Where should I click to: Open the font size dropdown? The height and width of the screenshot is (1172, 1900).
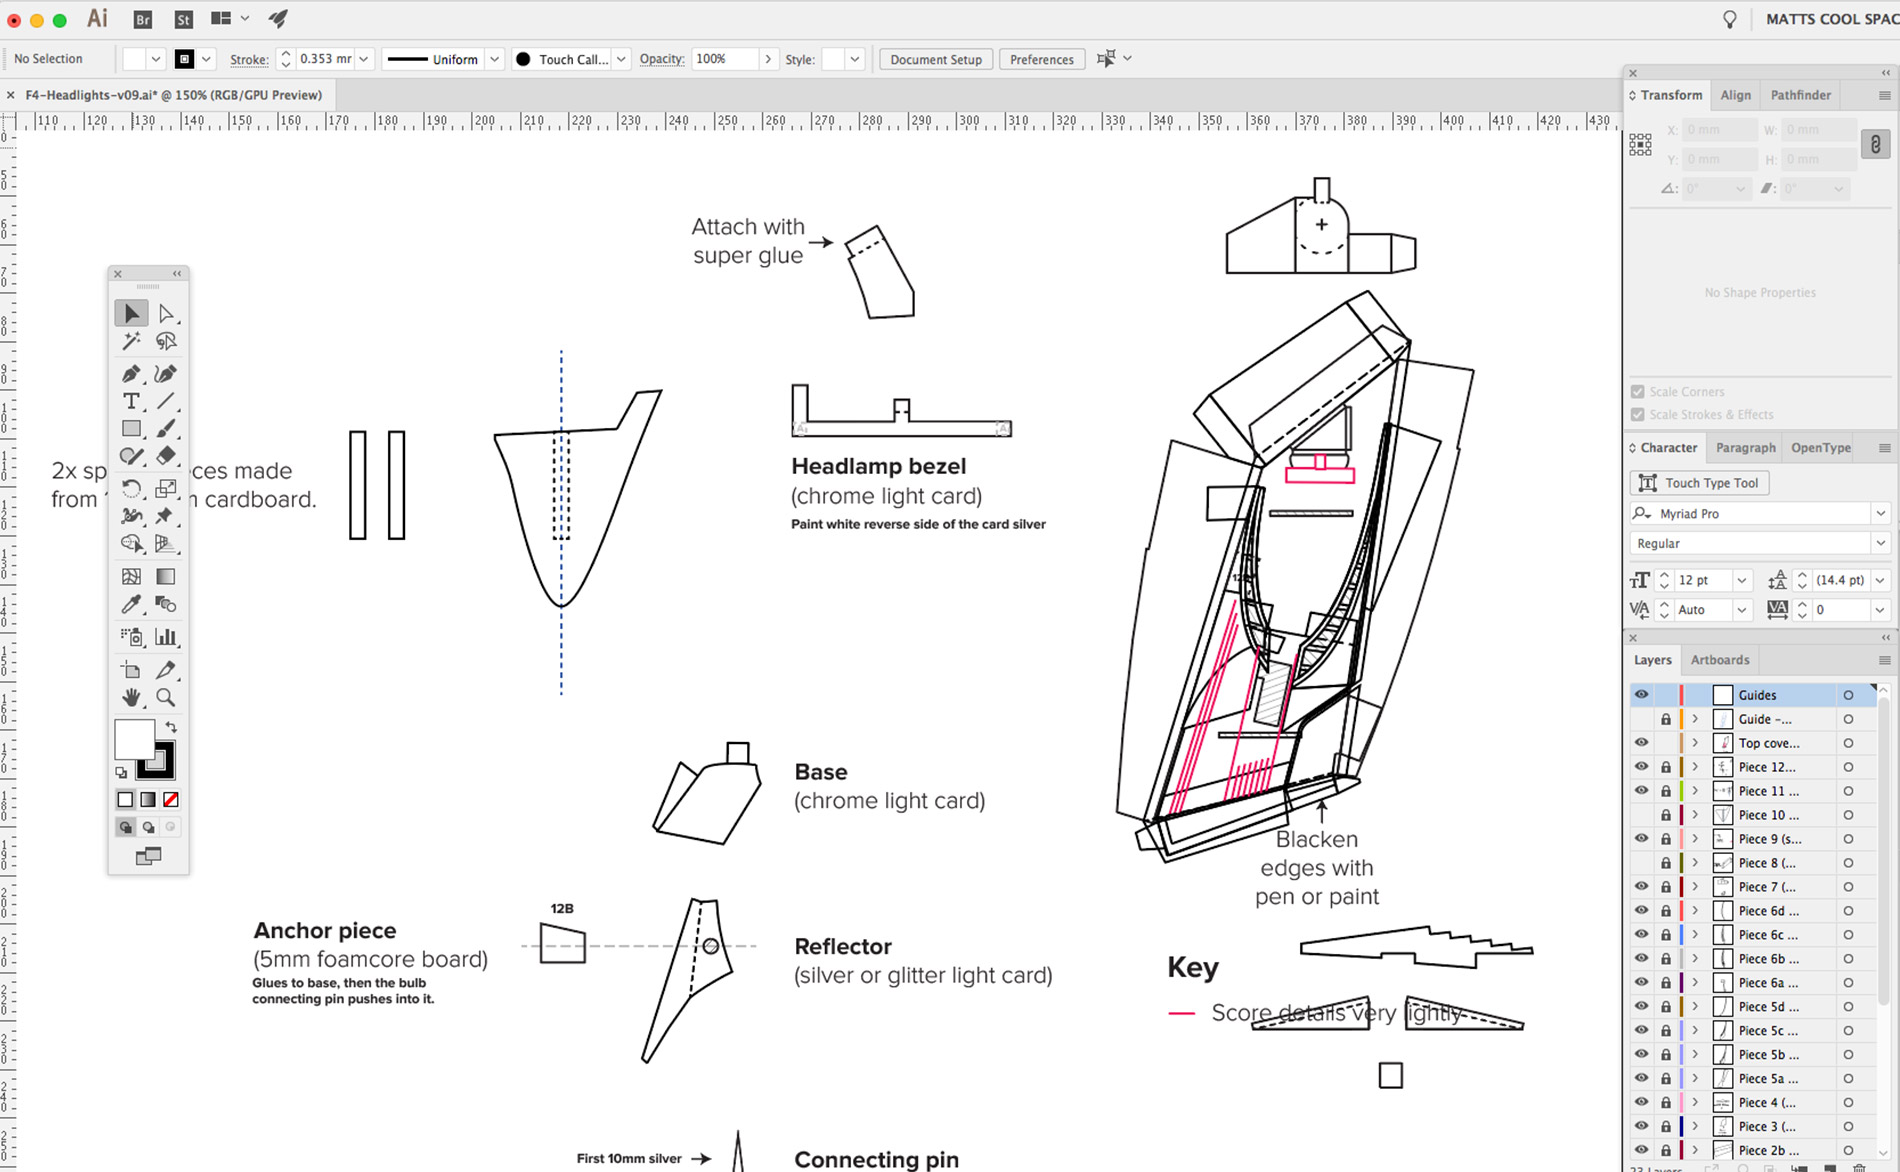pos(1742,580)
